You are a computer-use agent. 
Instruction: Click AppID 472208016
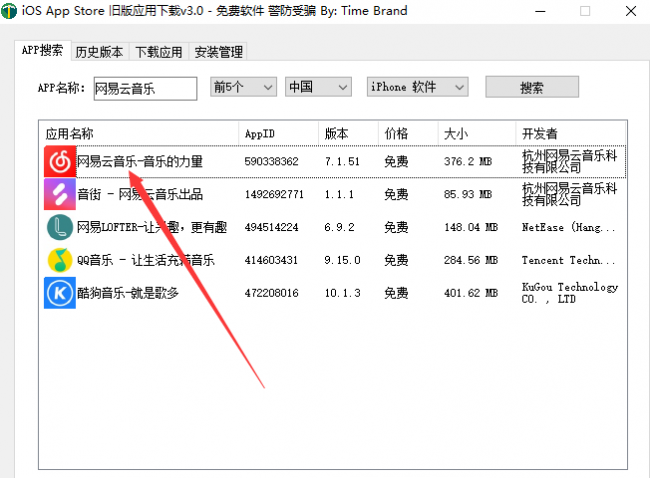pyautogui.click(x=272, y=293)
